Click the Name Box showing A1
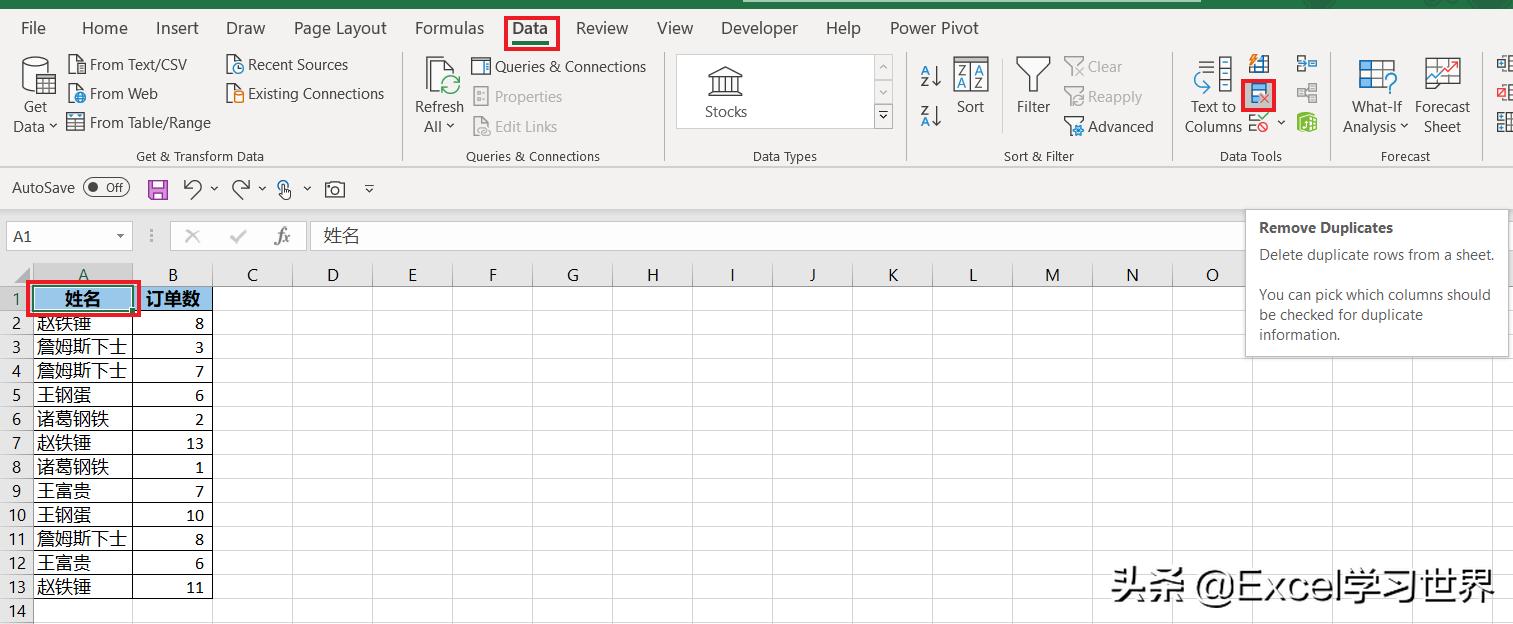1513x624 pixels. [x=62, y=237]
